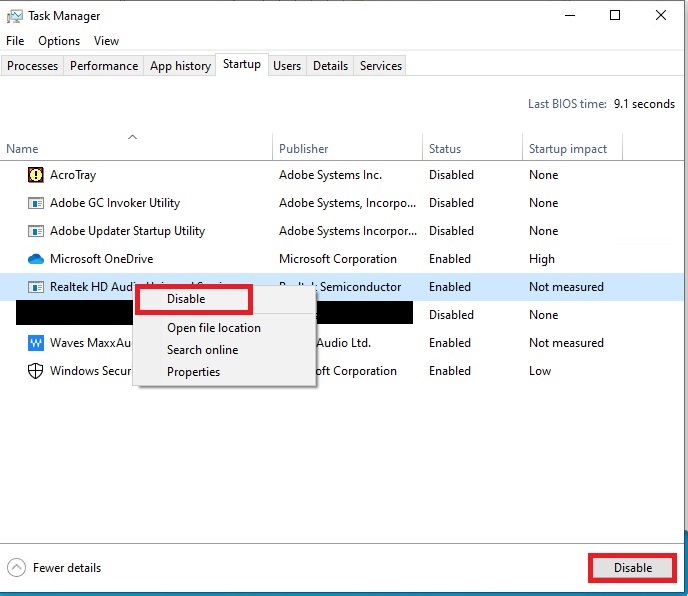
Task: Choose Open file location in context menu
Action: 214,328
